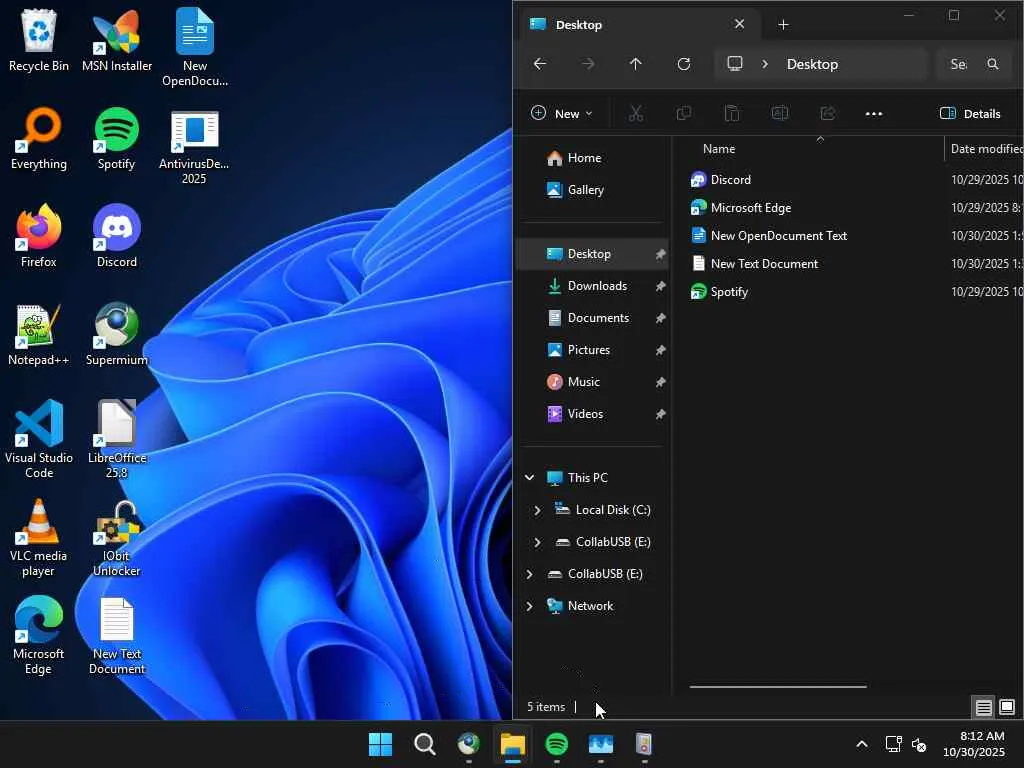Open Recycle Bin desktop icon
Image resolution: width=1024 pixels, height=768 pixels.
coord(39,40)
